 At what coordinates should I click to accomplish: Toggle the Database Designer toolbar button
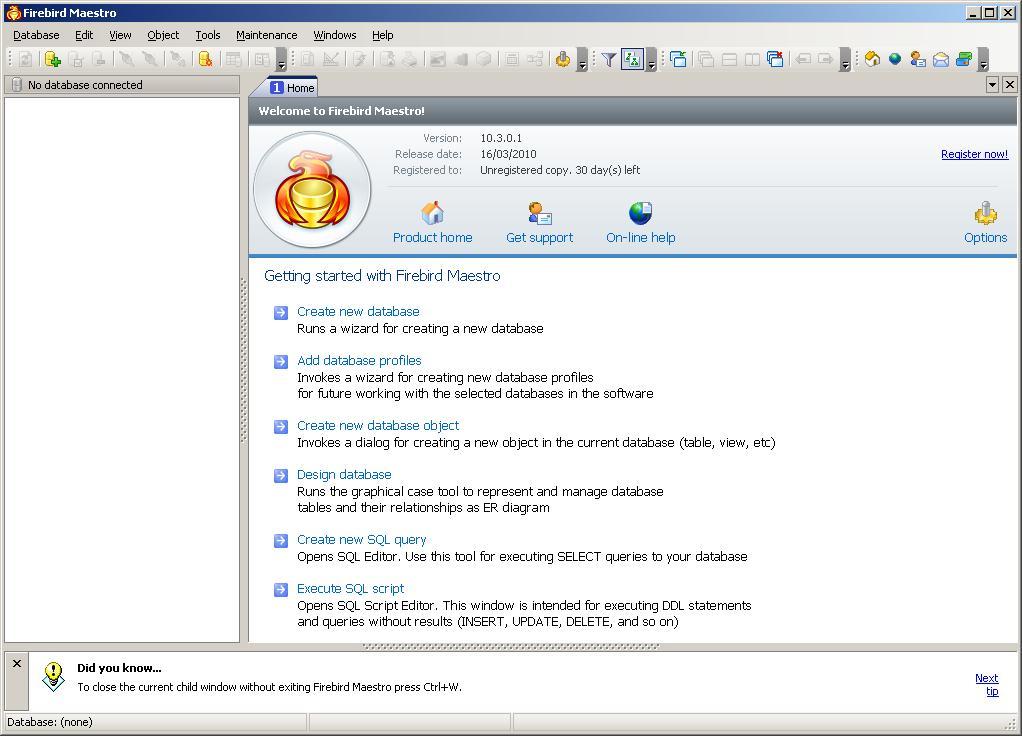(x=630, y=58)
